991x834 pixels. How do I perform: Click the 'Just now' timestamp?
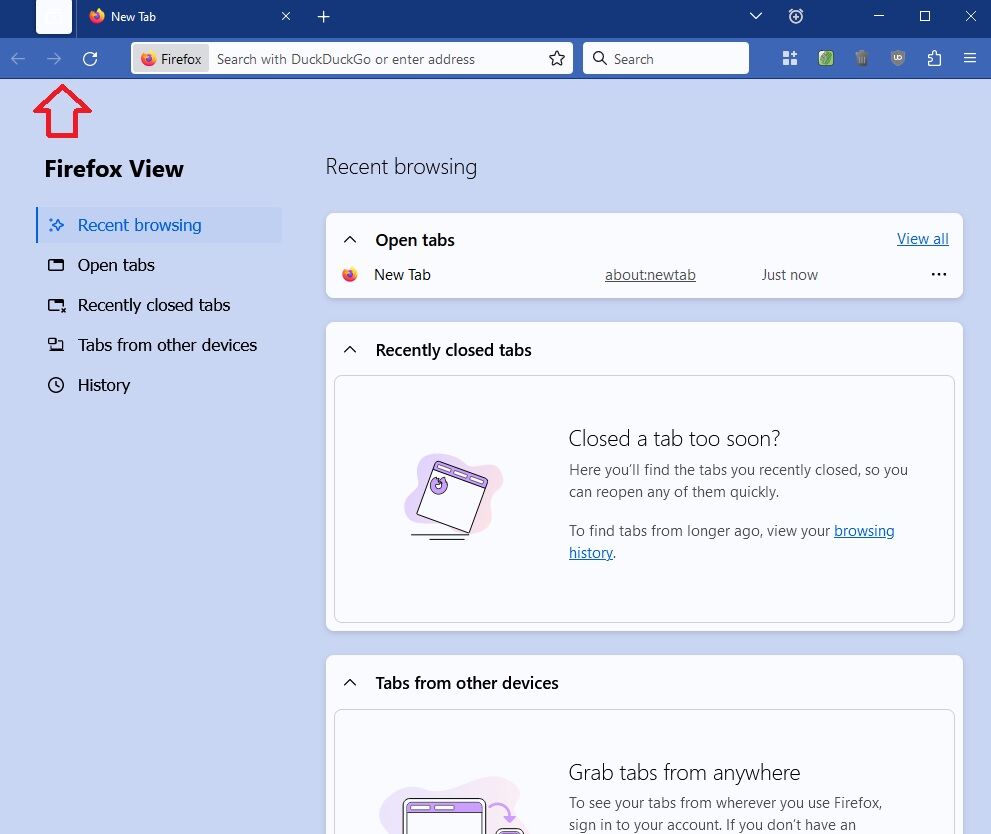[789, 275]
